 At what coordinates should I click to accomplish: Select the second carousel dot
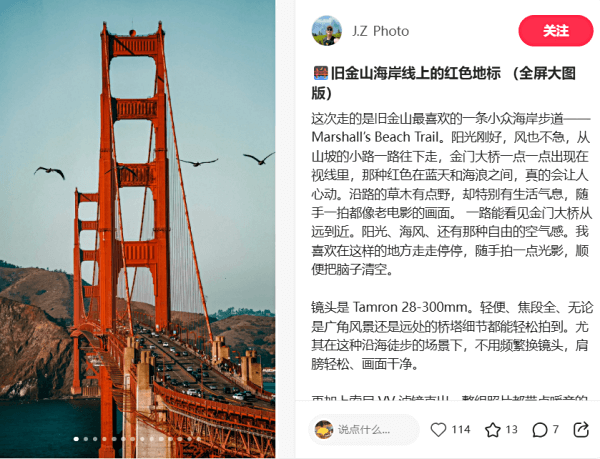click(86, 439)
